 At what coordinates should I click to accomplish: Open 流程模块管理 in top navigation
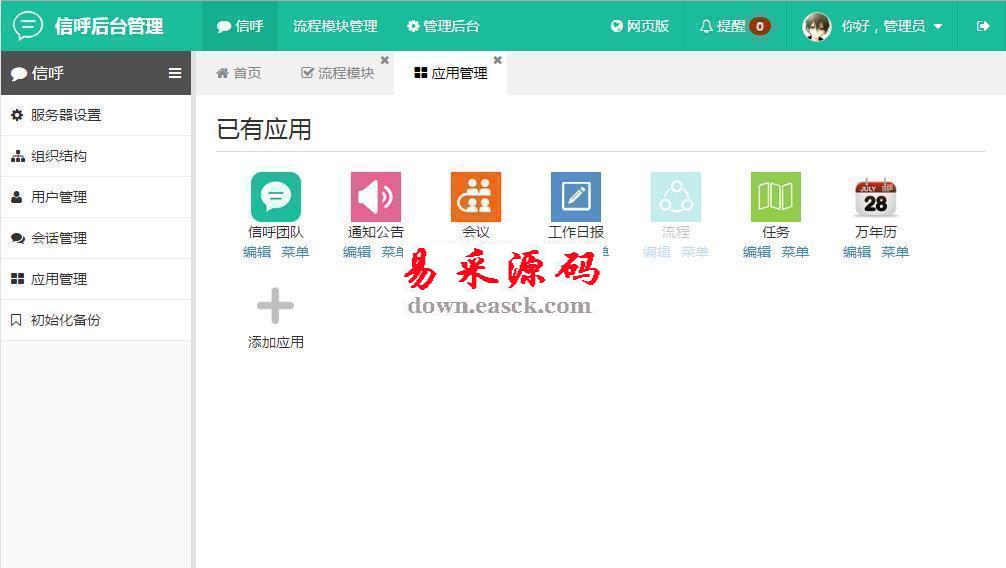pyautogui.click(x=335, y=26)
